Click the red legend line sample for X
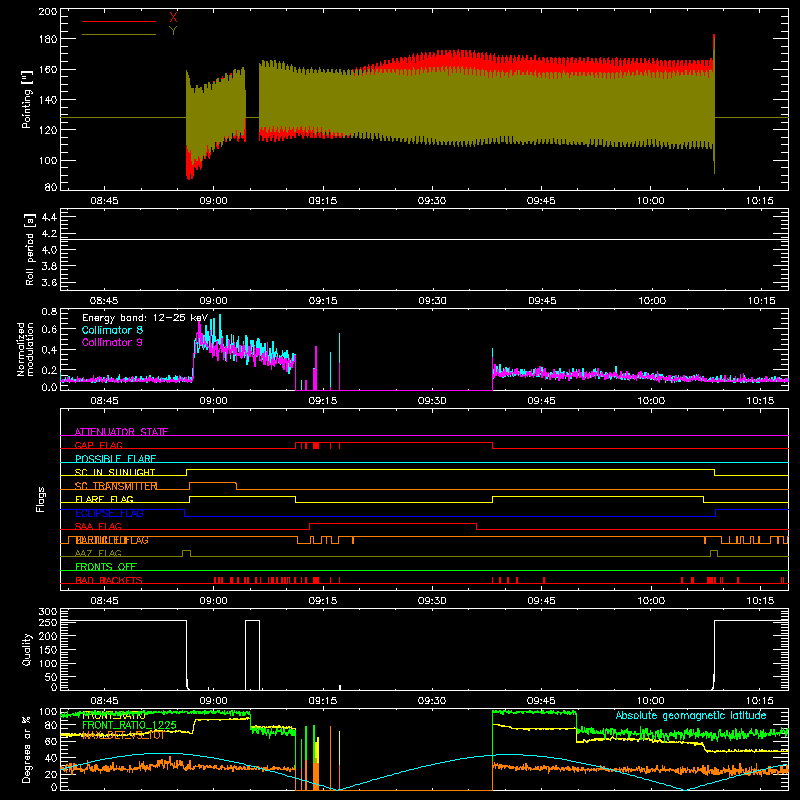800x800 pixels. point(119,21)
